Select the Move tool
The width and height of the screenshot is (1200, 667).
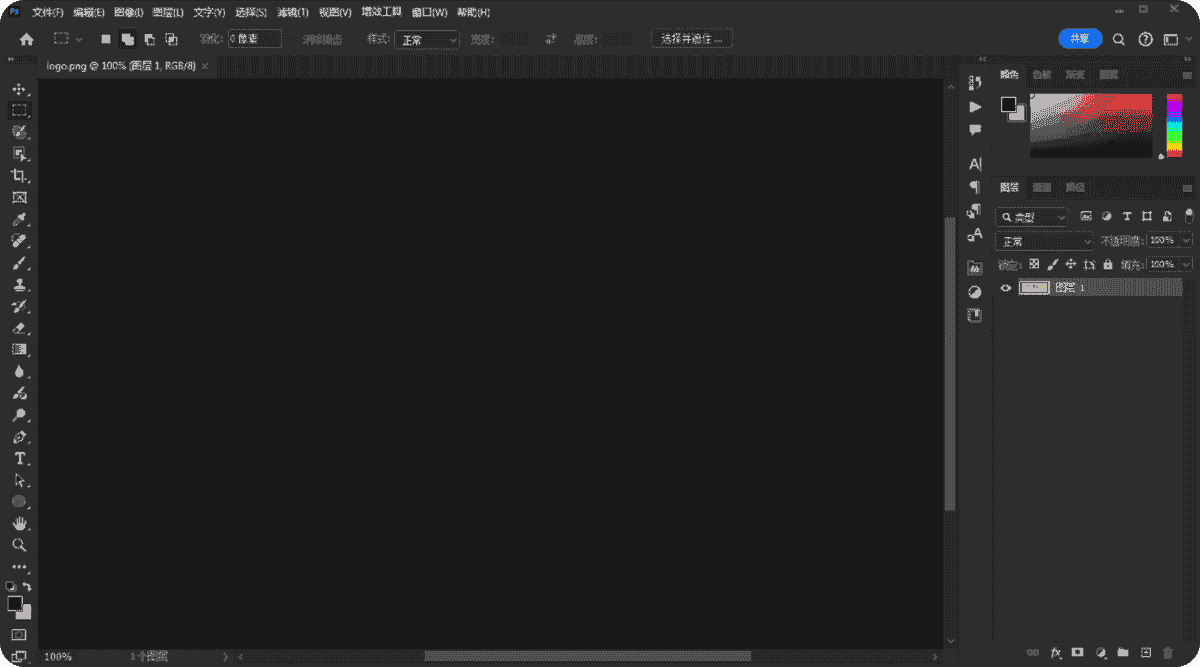tap(19, 89)
